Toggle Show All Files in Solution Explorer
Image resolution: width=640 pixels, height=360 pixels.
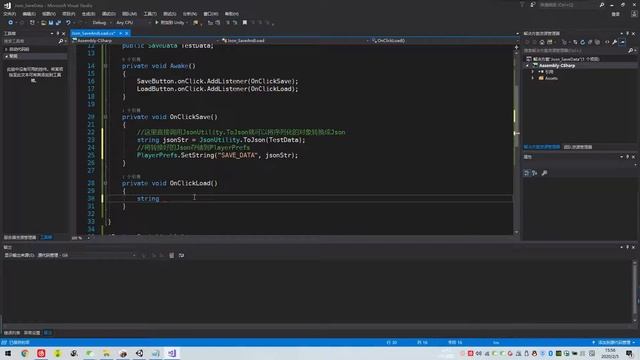pyautogui.click(x=598, y=42)
